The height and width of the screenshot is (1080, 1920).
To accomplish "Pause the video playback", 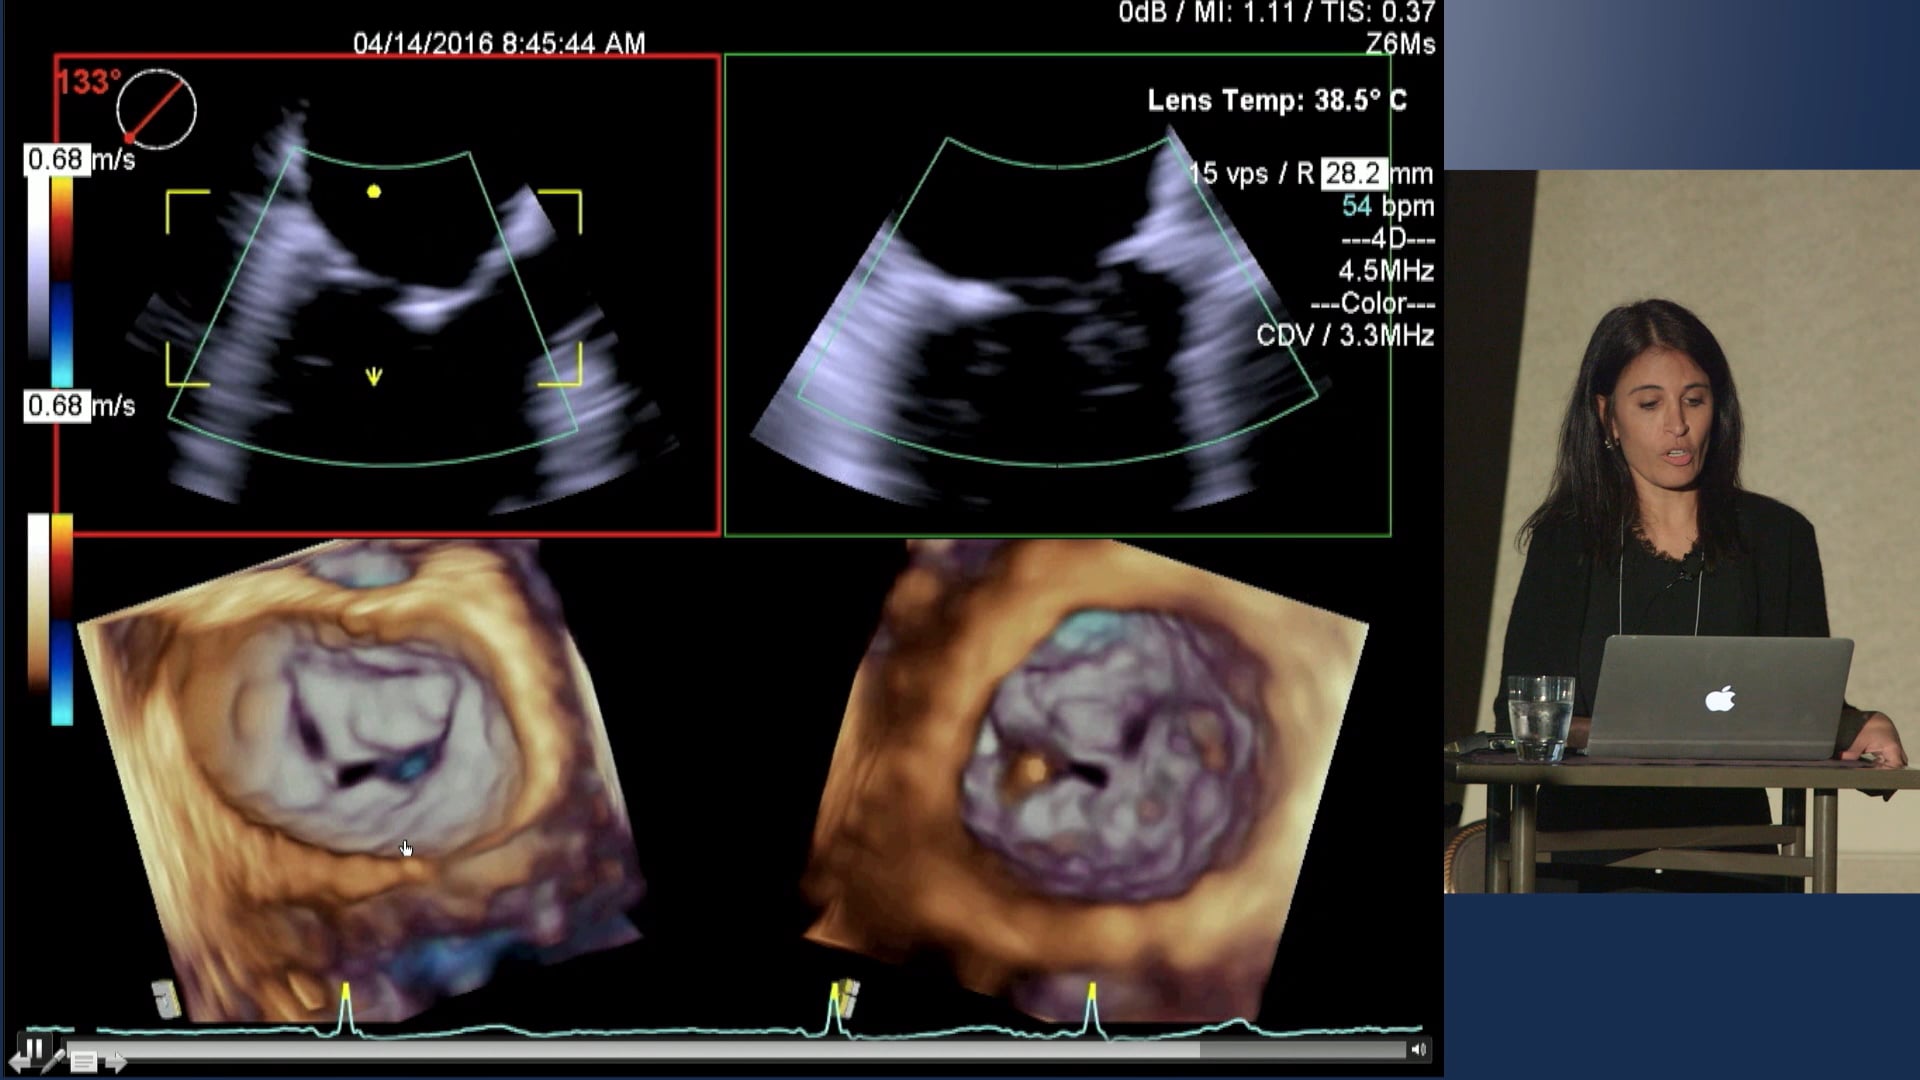I will click(35, 1048).
